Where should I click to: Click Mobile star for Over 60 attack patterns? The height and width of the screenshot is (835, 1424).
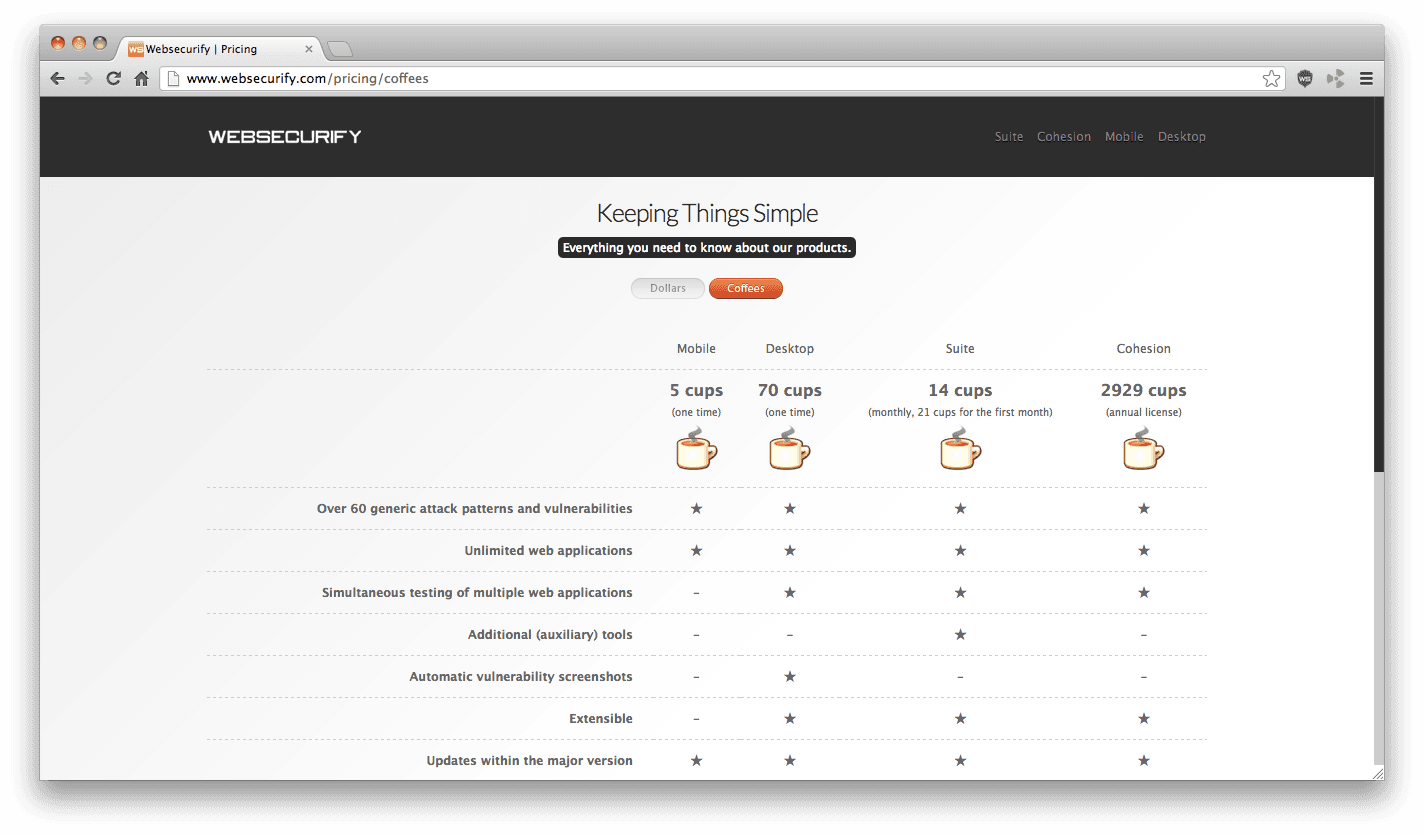click(x=696, y=509)
